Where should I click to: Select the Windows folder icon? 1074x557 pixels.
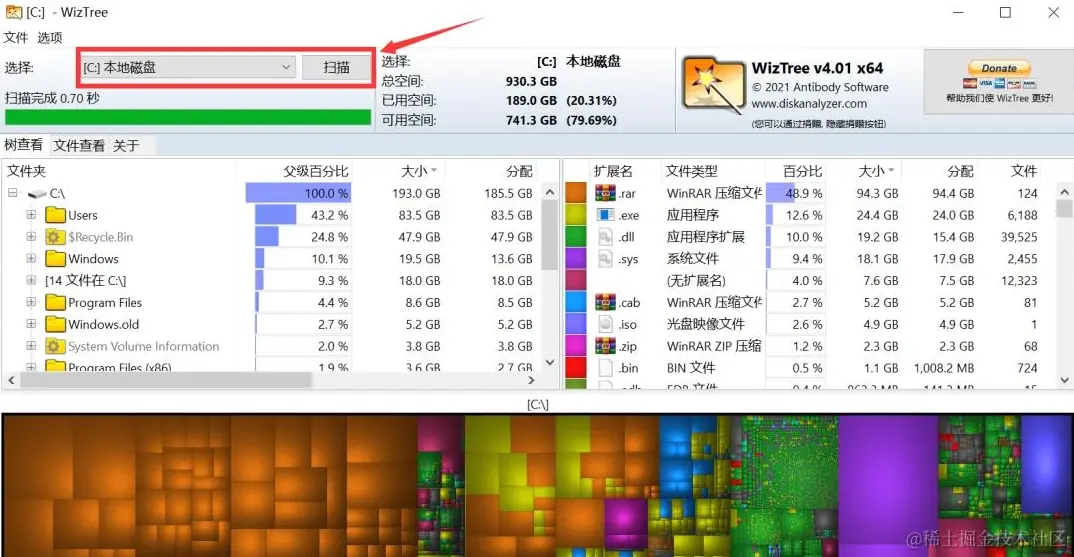55,259
